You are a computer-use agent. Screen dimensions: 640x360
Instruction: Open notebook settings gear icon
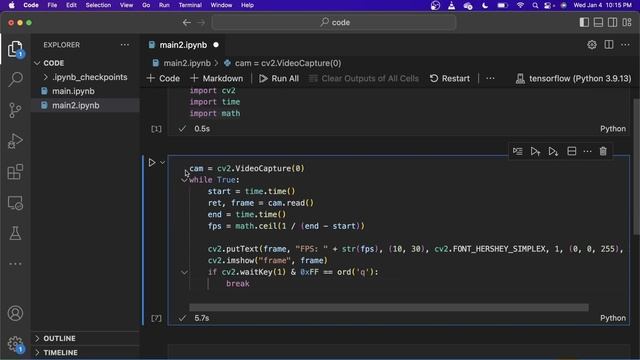pyautogui.click(x=592, y=45)
